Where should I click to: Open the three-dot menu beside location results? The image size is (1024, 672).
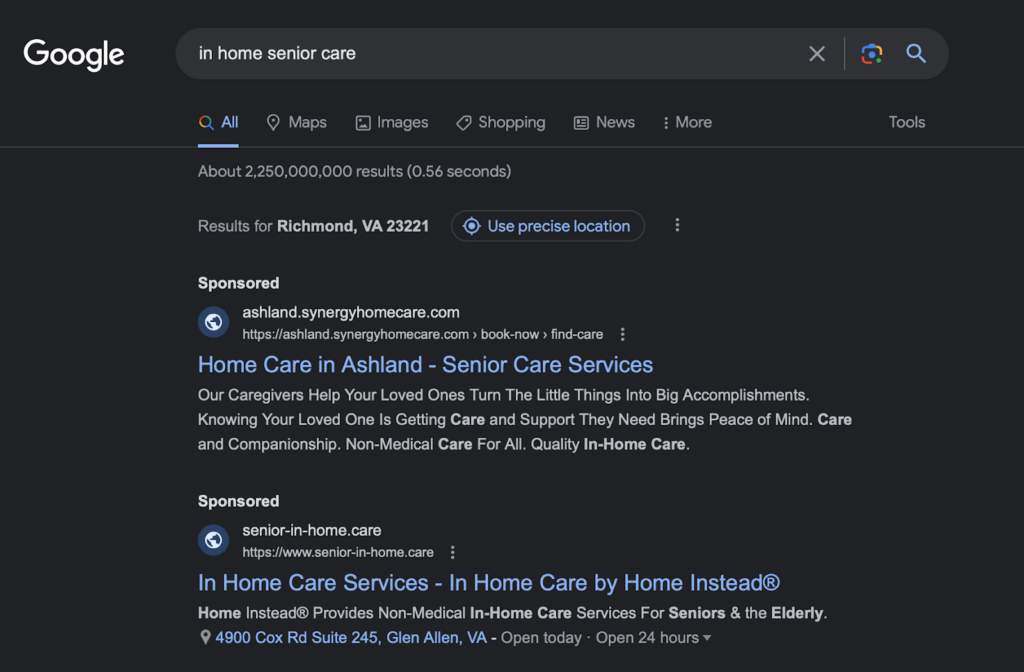pos(677,226)
